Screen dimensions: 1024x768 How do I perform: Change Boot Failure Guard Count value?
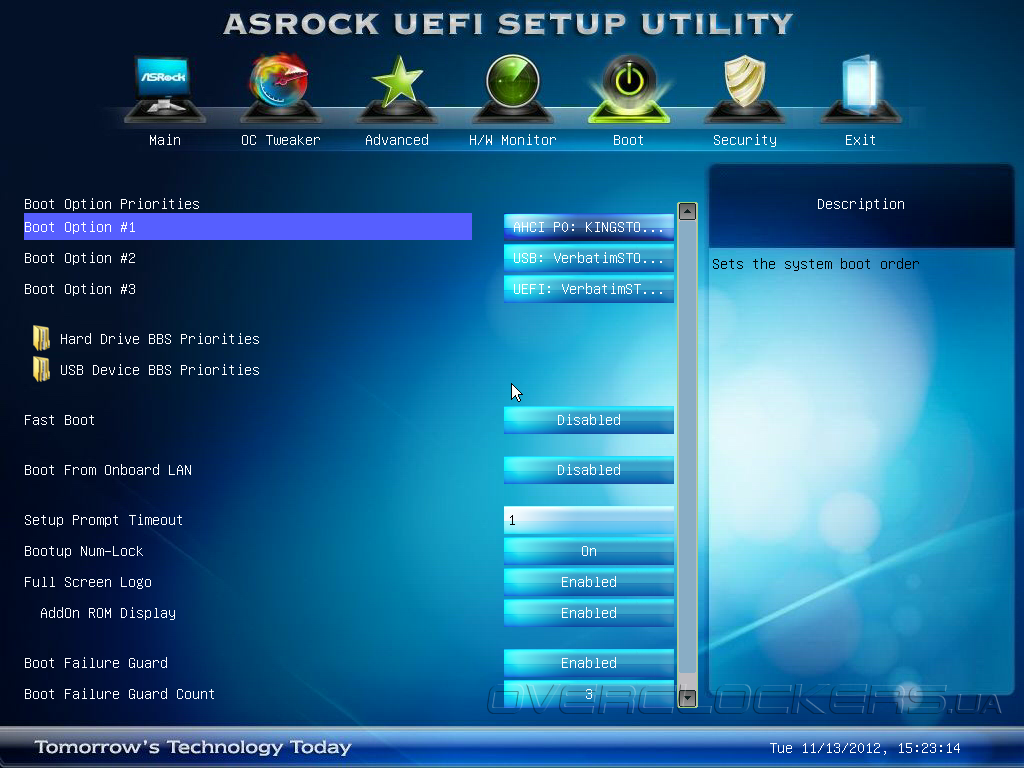click(588, 694)
